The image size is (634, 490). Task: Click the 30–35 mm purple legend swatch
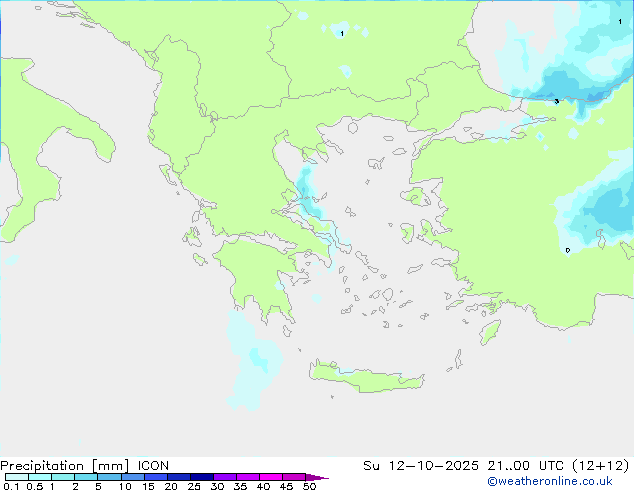tap(225, 477)
